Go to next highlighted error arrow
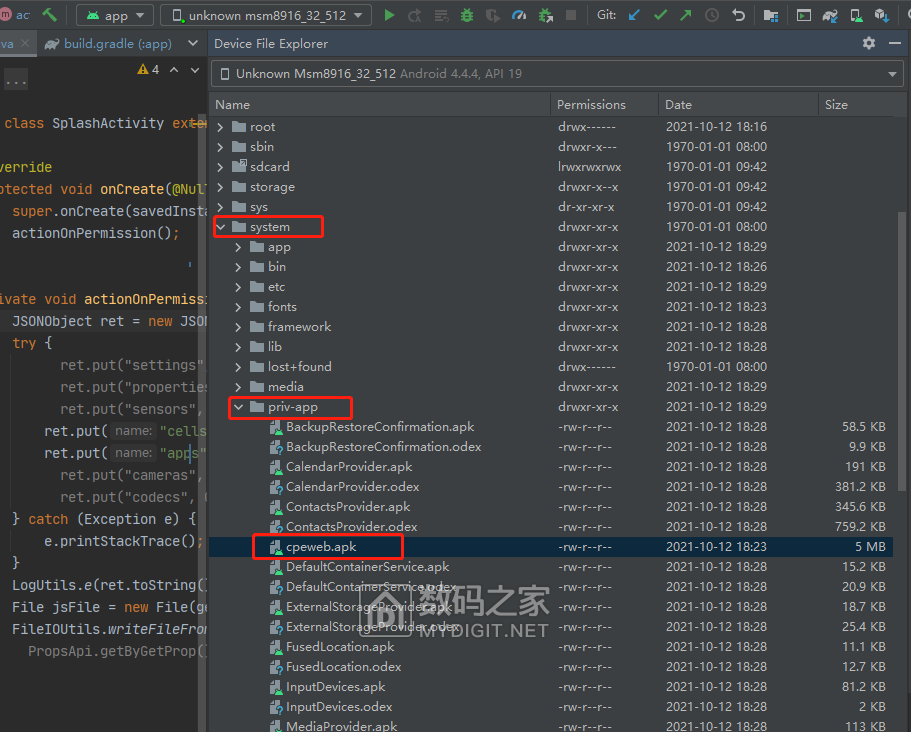The height and width of the screenshot is (732, 911). coord(195,70)
